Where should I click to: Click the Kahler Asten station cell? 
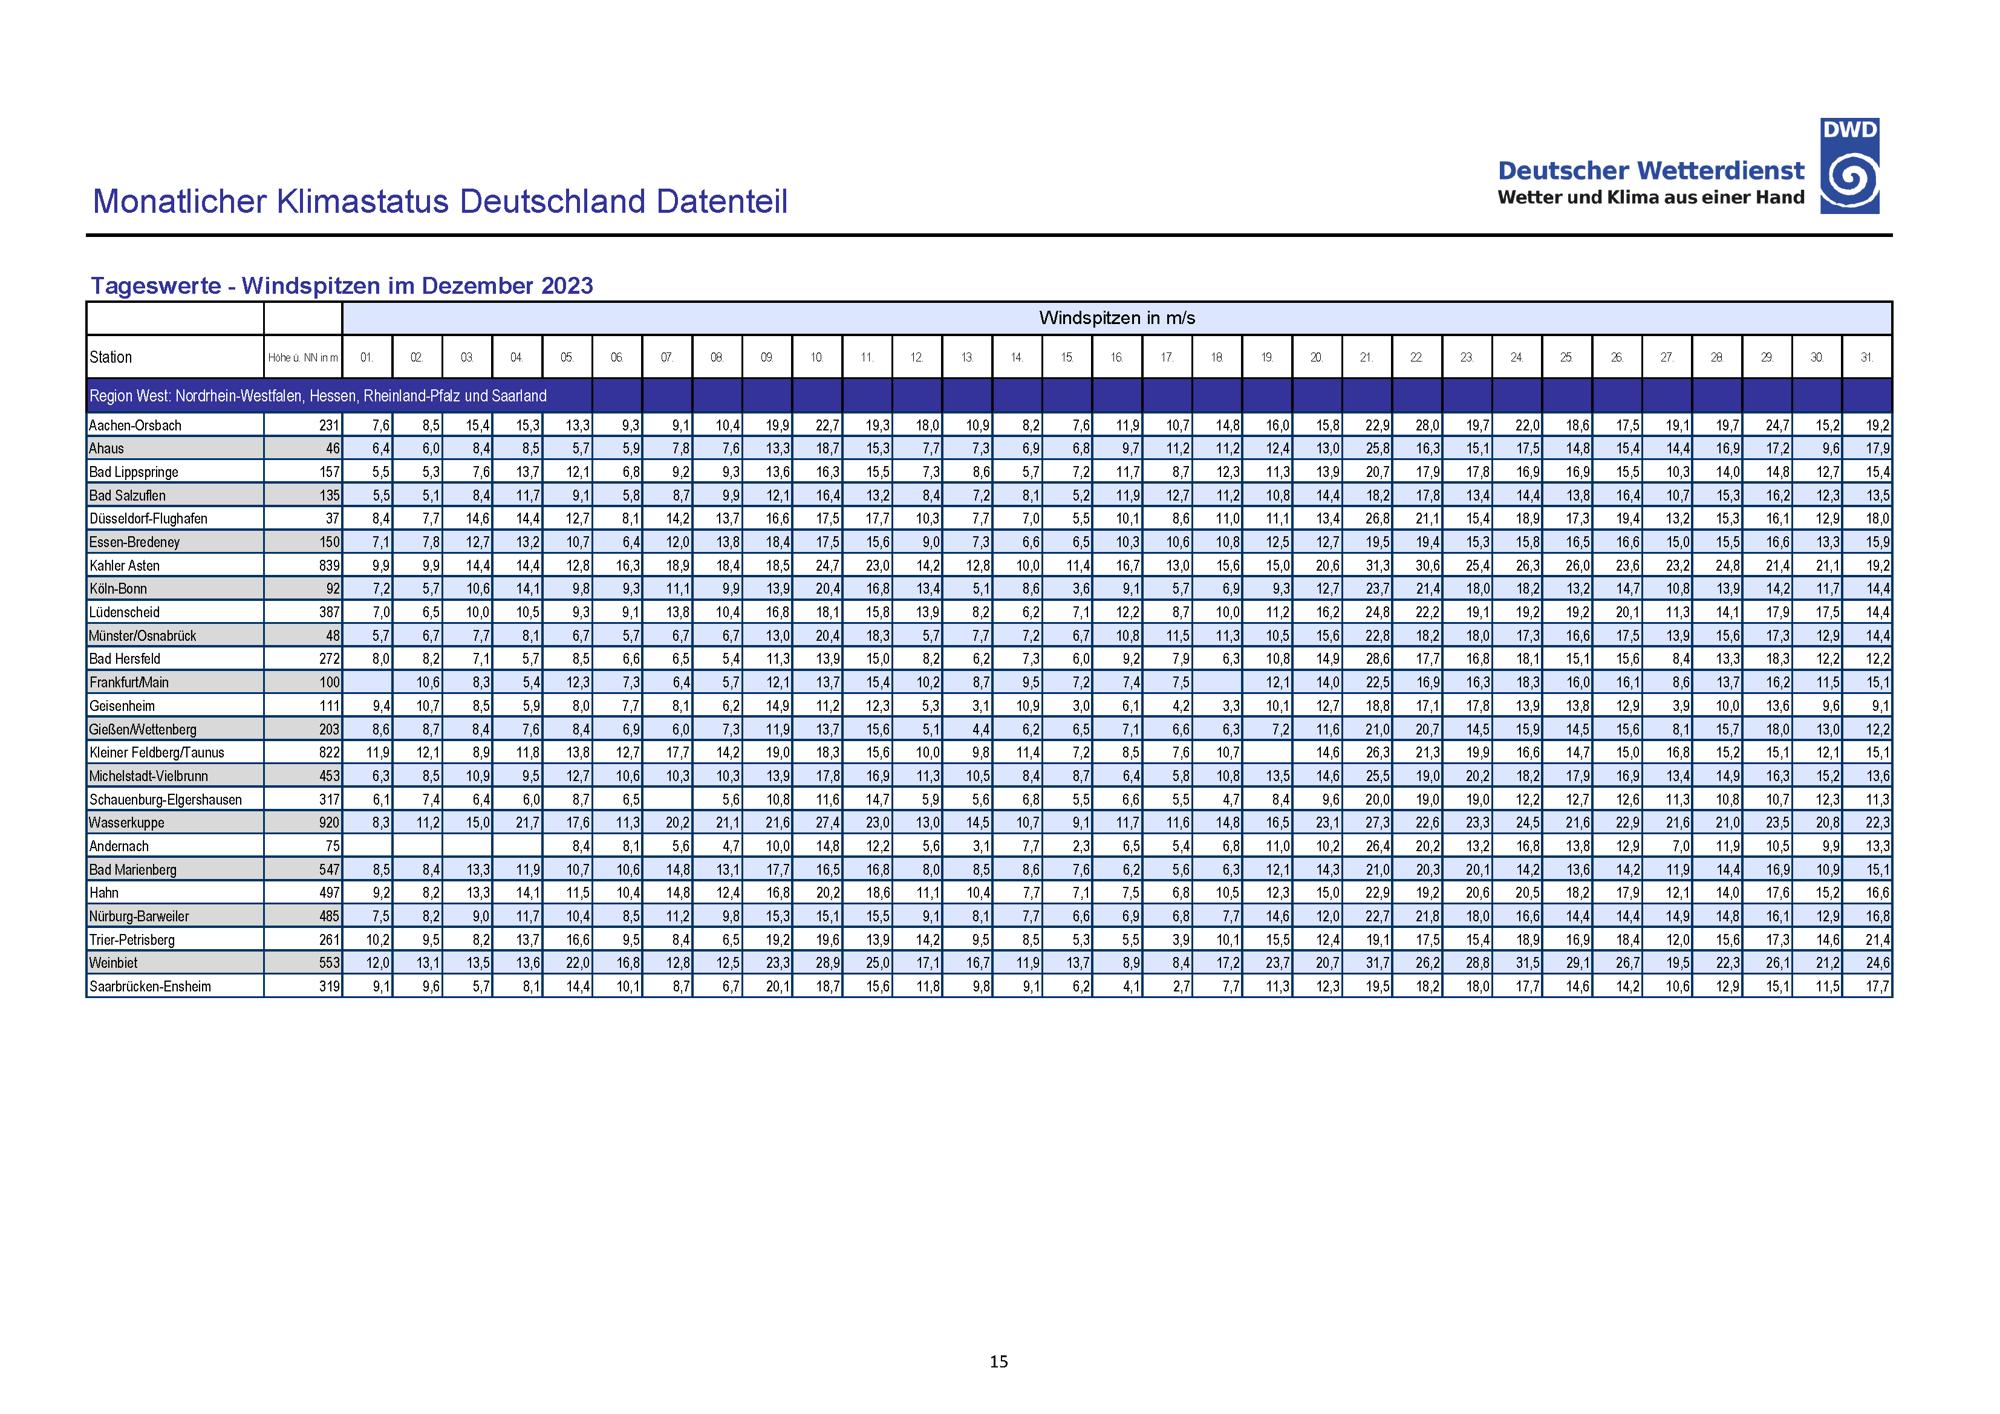click(125, 566)
